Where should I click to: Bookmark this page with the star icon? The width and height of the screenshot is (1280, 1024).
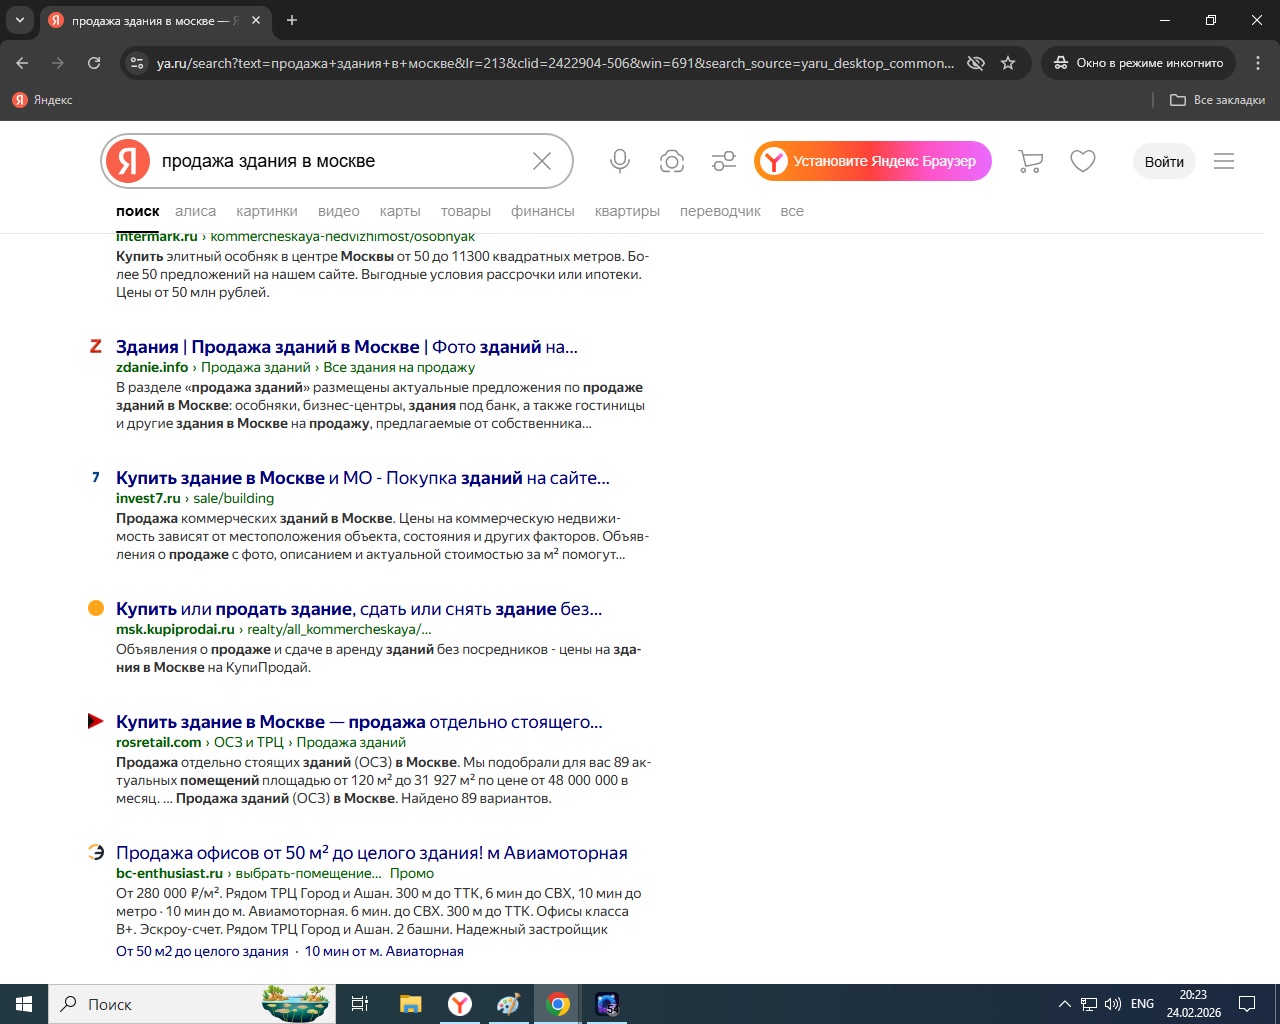[1008, 63]
